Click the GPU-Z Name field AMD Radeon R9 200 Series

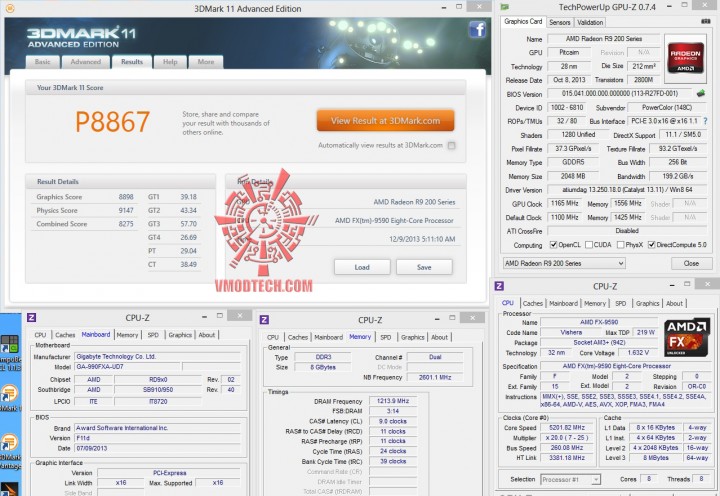tap(603, 39)
